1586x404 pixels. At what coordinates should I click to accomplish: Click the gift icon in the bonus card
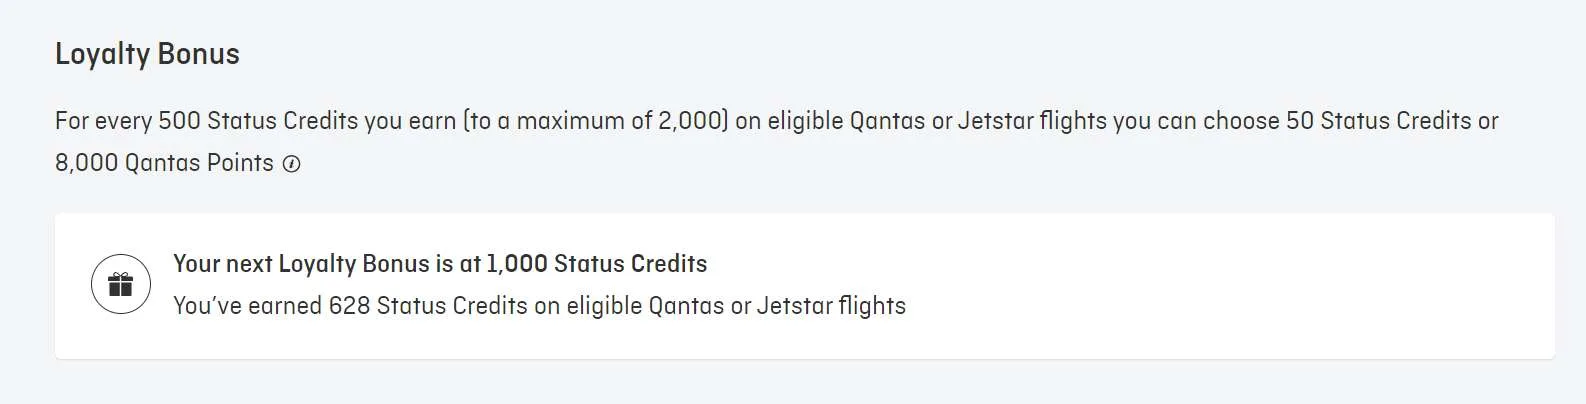point(121,285)
